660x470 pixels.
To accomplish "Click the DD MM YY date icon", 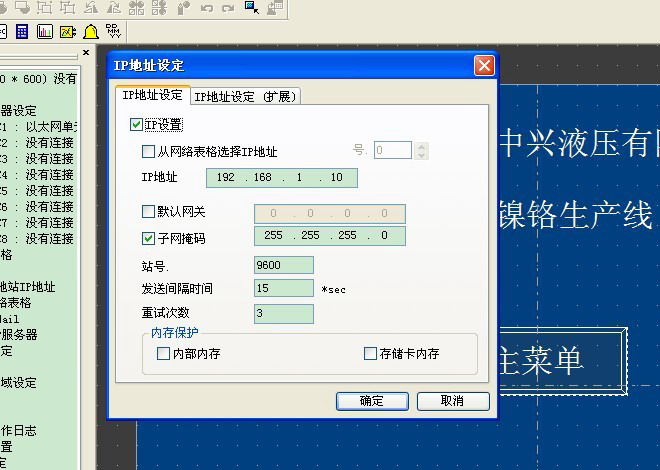I will (x=113, y=32).
